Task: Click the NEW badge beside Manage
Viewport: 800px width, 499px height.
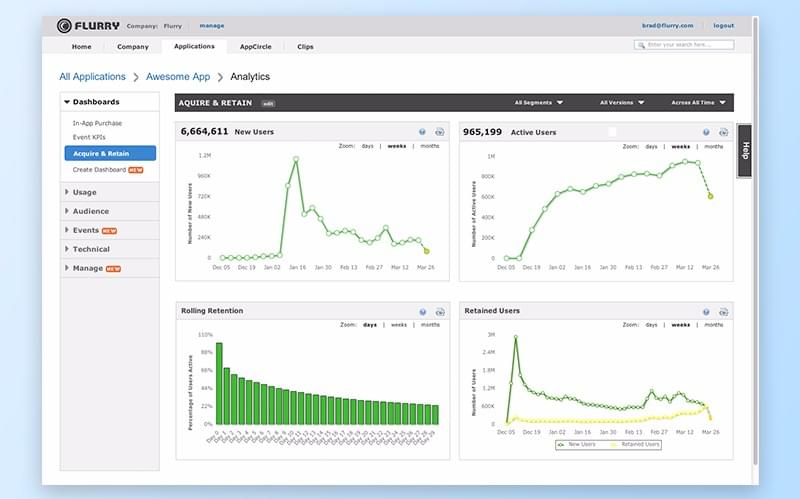Action: click(113, 269)
